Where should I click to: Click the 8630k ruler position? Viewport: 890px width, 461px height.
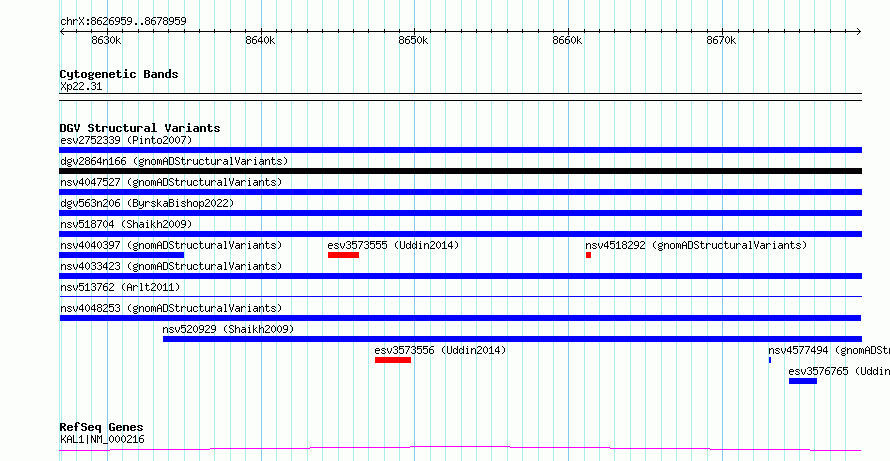click(106, 40)
